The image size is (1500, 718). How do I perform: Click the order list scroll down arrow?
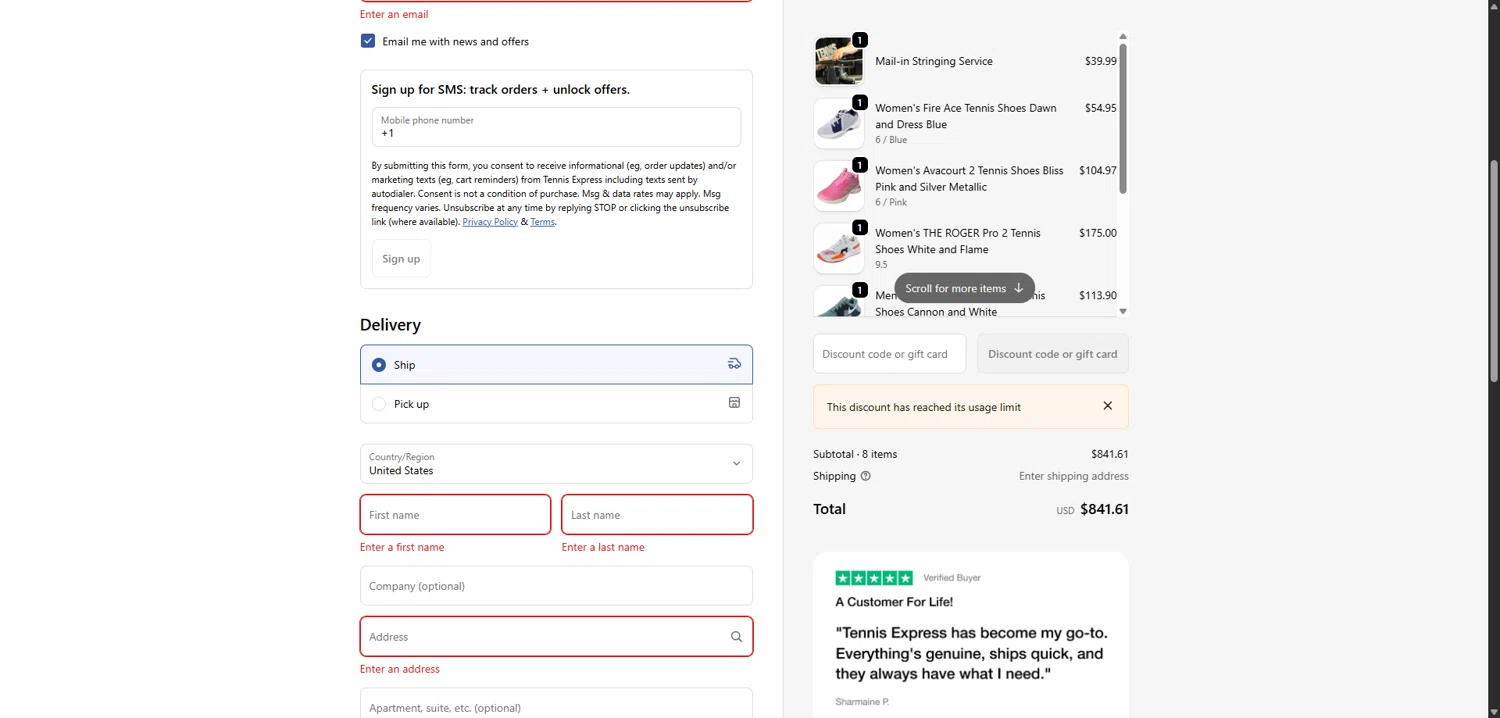click(1123, 311)
